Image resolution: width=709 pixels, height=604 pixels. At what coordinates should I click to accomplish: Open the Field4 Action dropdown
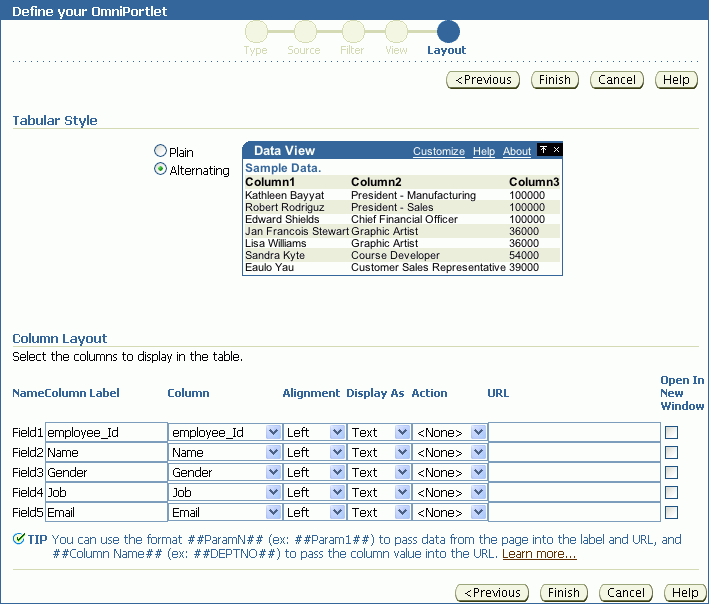(x=449, y=492)
